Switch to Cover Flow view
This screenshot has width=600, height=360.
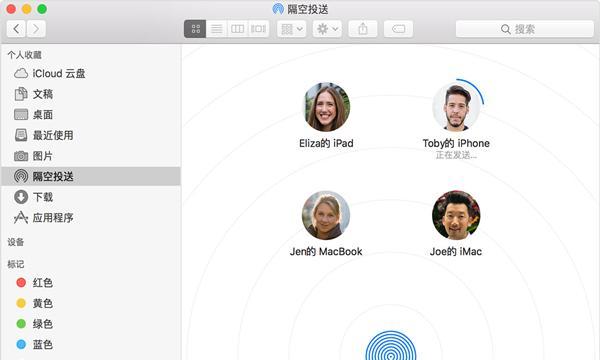(x=258, y=29)
